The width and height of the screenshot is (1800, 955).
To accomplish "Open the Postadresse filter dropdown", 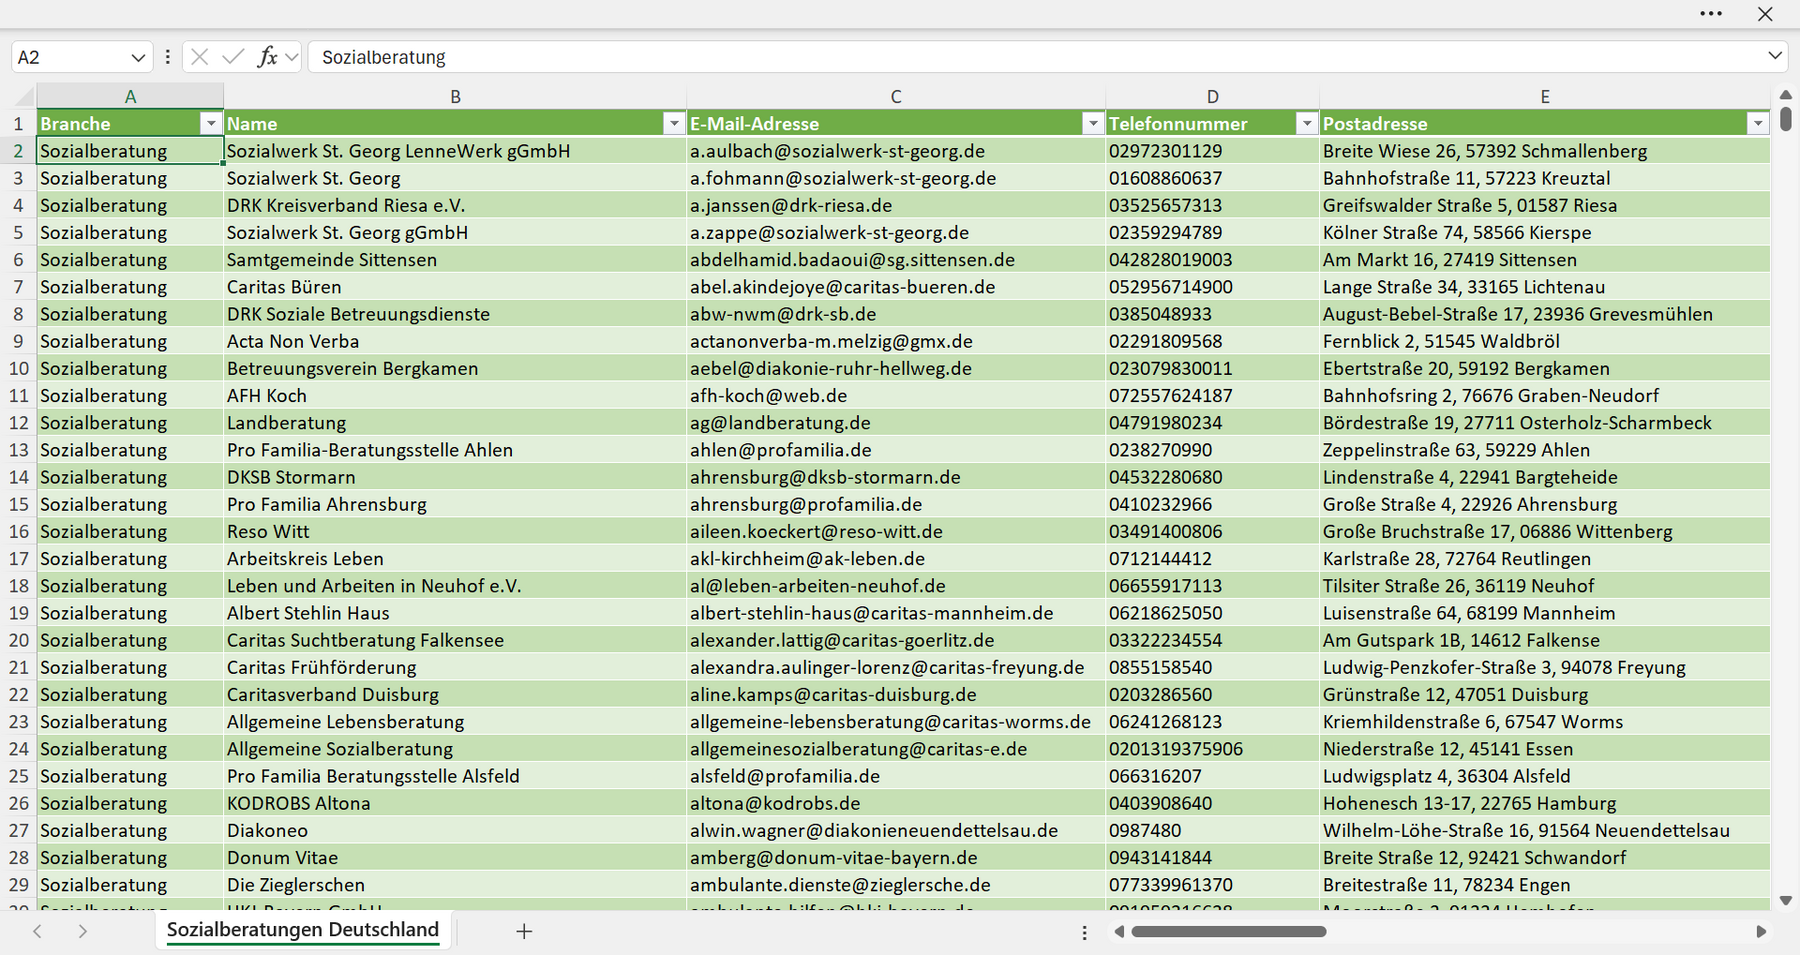I will tap(1758, 123).
